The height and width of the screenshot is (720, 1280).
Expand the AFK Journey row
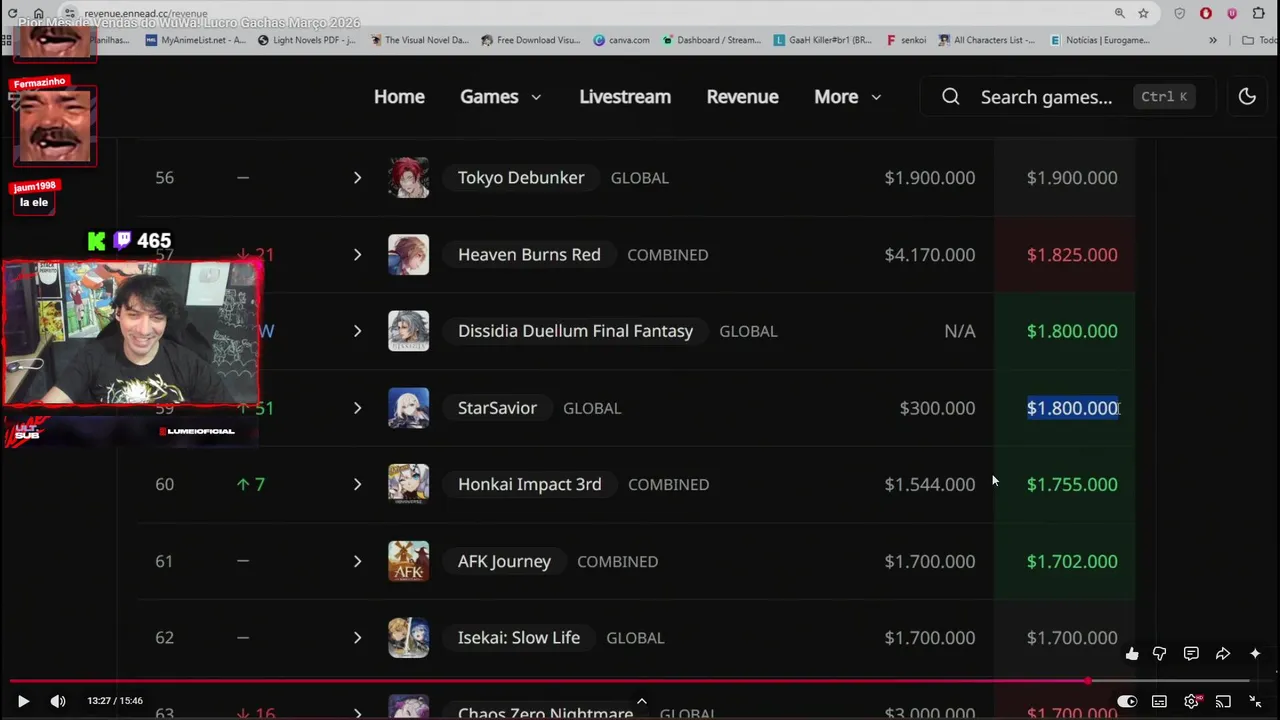pyautogui.click(x=357, y=561)
